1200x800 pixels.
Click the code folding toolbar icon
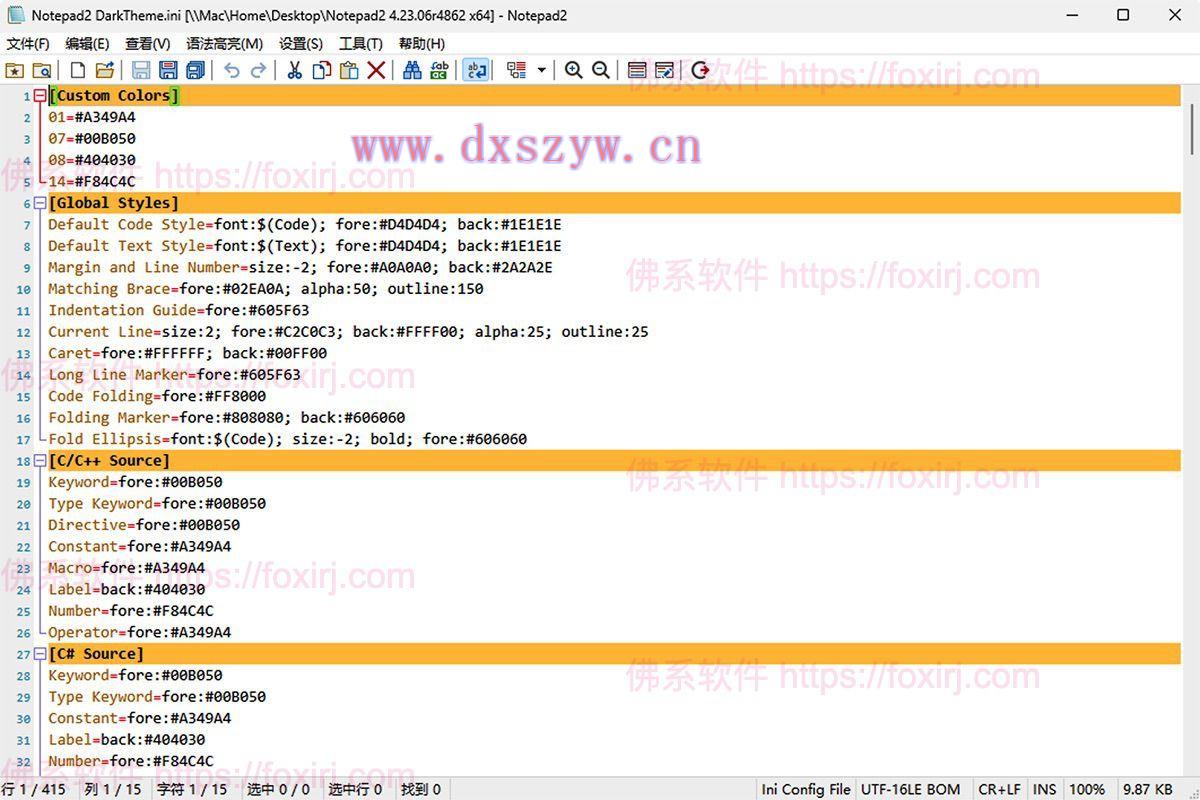tap(516, 70)
